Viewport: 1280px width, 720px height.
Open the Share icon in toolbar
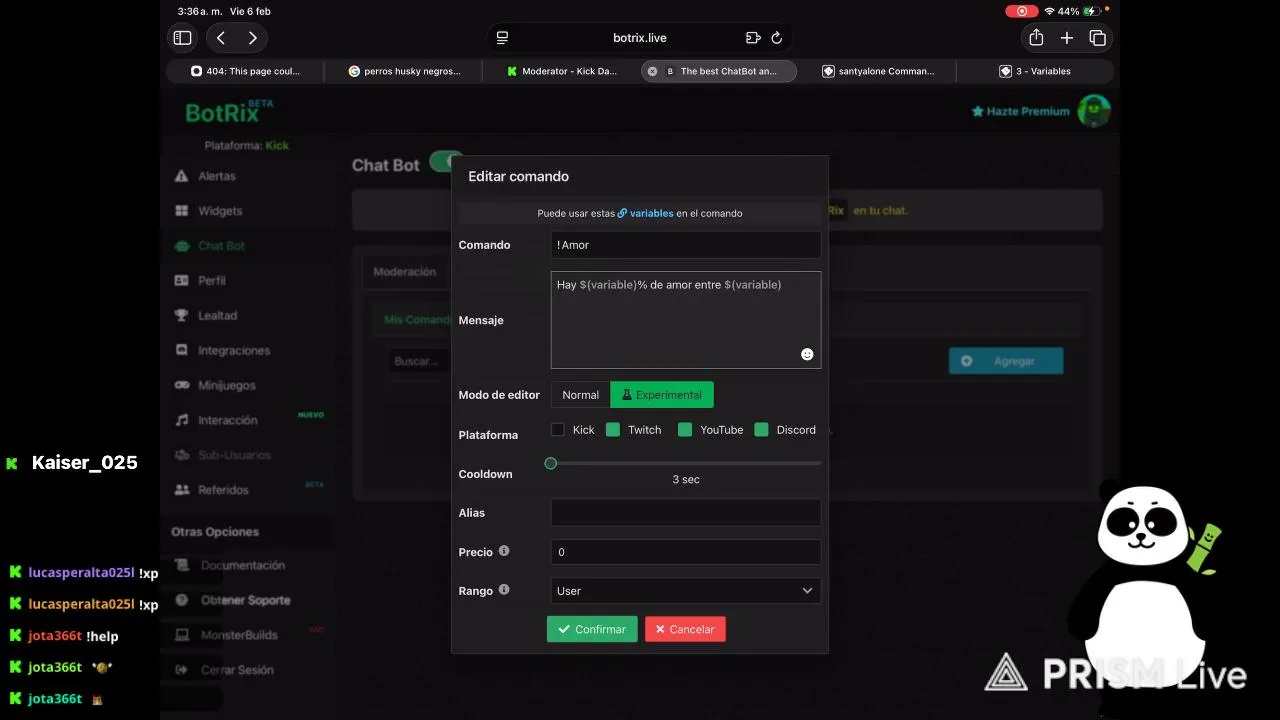tap(1036, 37)
